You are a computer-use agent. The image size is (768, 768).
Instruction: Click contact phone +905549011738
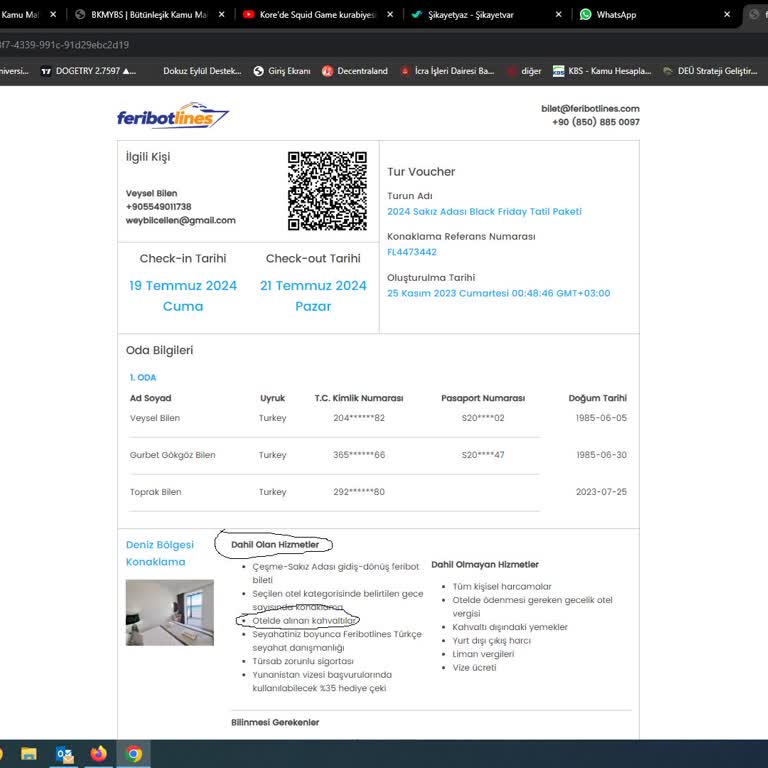[159, 207]
